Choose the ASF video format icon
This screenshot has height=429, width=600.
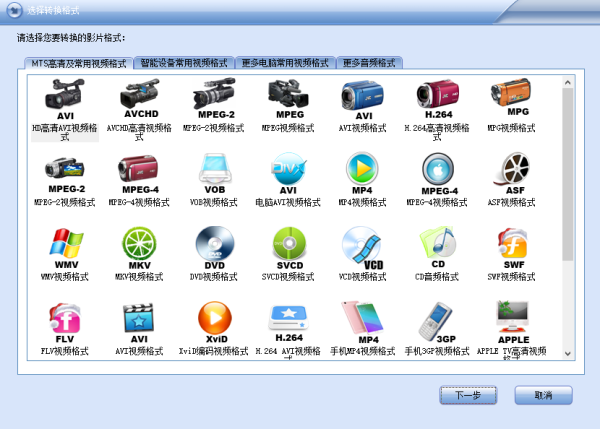pyautogui.click(x=514, y=170)
